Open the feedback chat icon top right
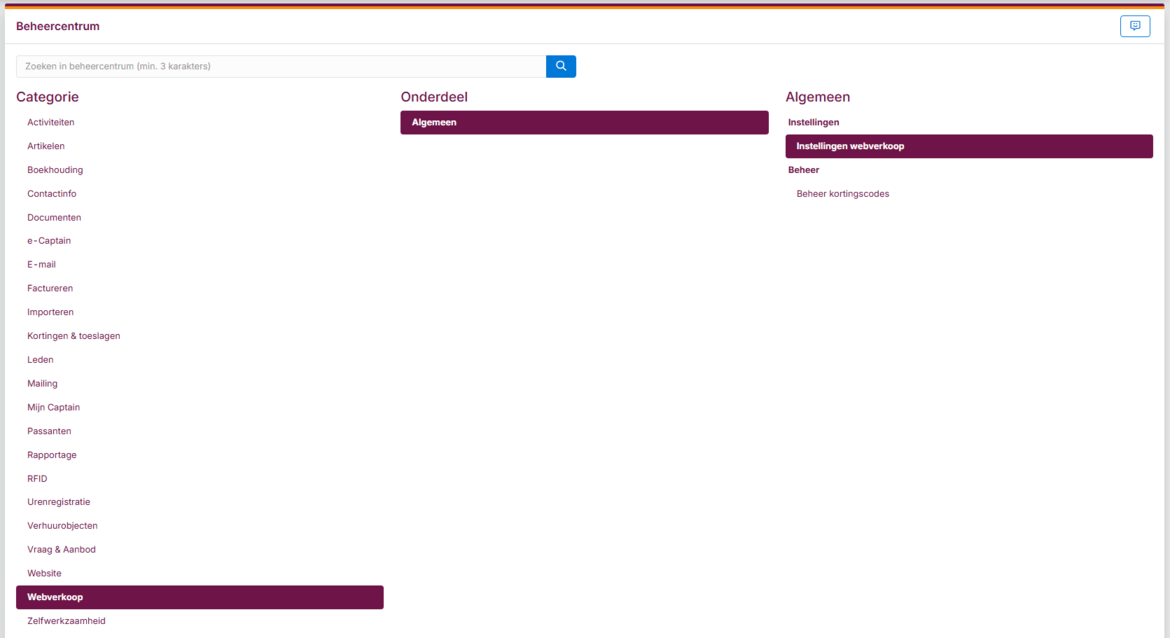1170x638 pixels. point(1135,26)
